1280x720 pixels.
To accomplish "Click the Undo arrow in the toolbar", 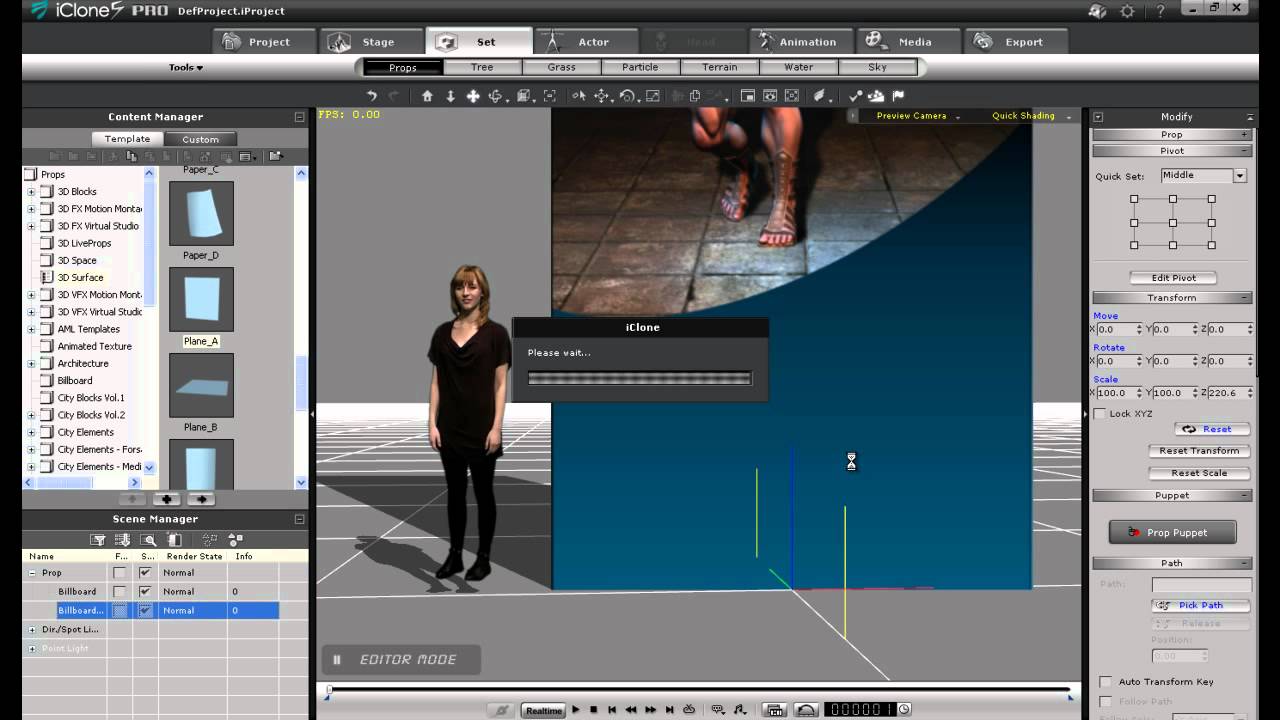I will (372, 96).
